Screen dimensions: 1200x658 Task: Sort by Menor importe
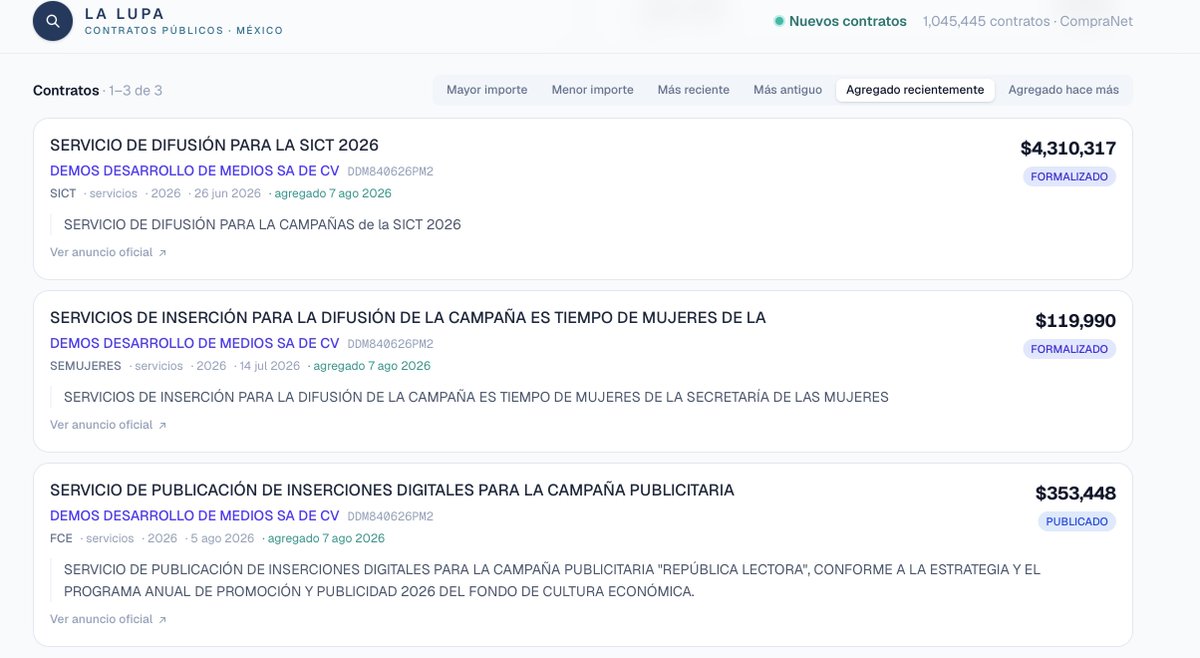pyautogui.click(x=593, y=90)
